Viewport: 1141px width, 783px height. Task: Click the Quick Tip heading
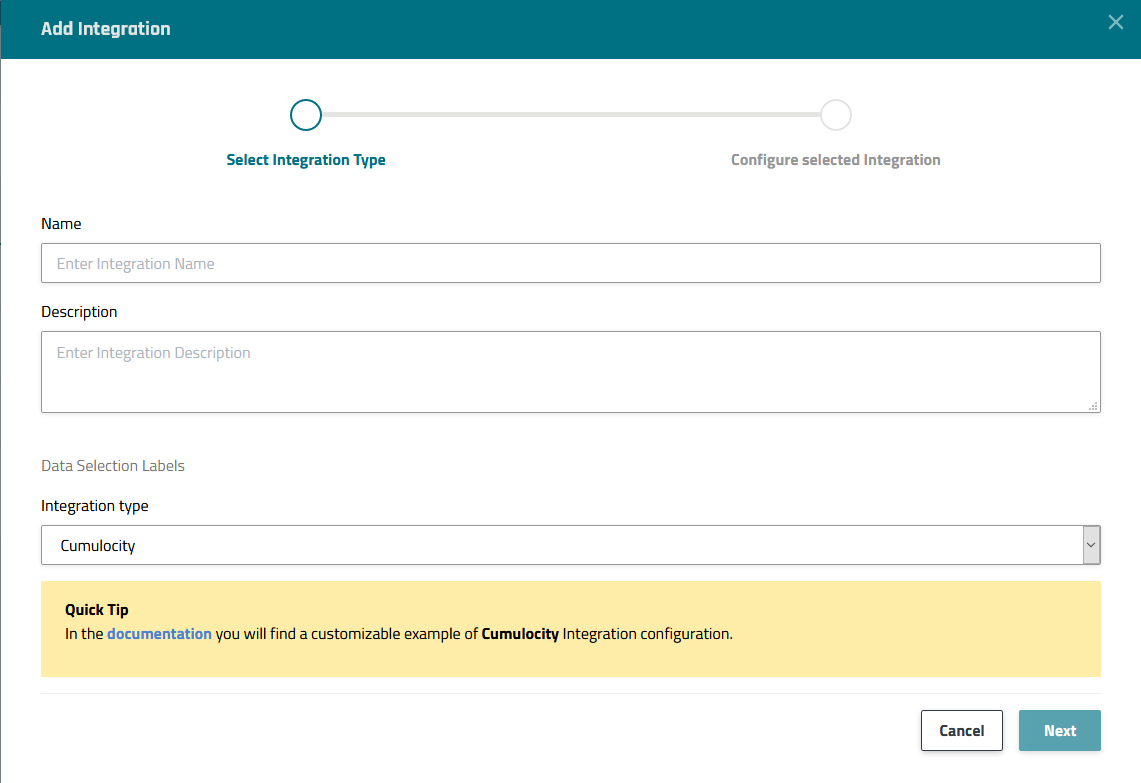(x=97, y=610)
